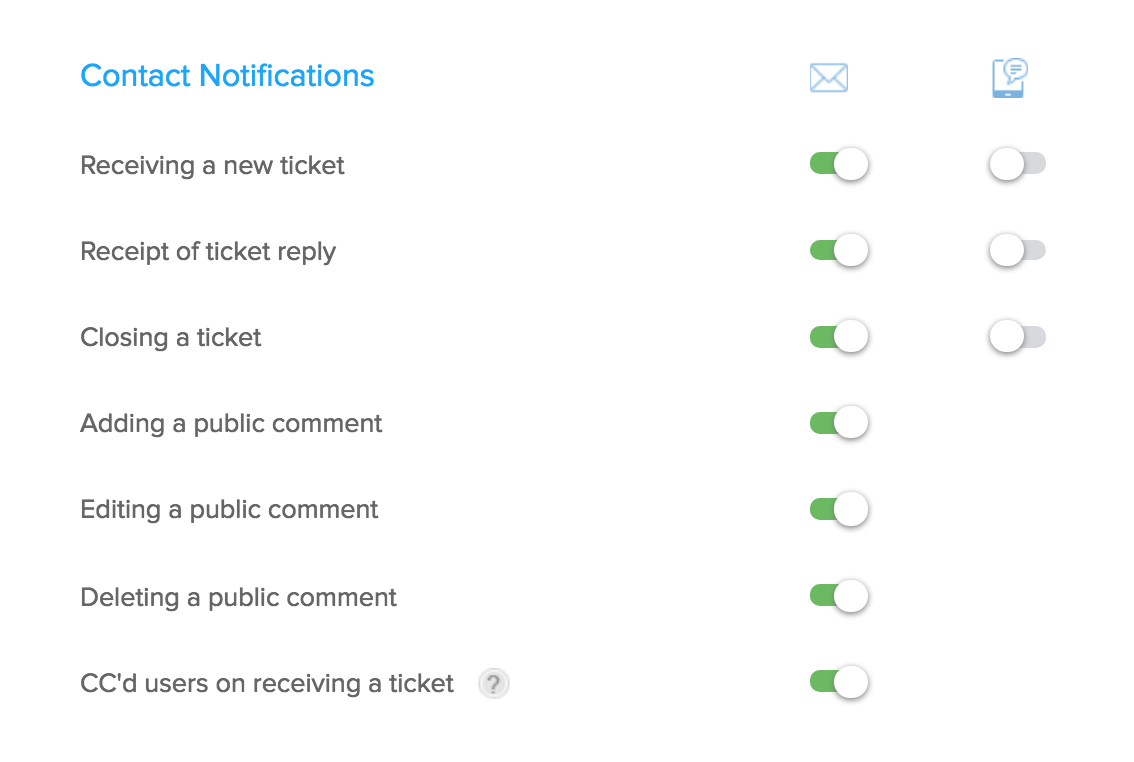Viewport: 1134px width, 762px height.
Task: Toggle email for closing a ticket
Action: point(838,337)
